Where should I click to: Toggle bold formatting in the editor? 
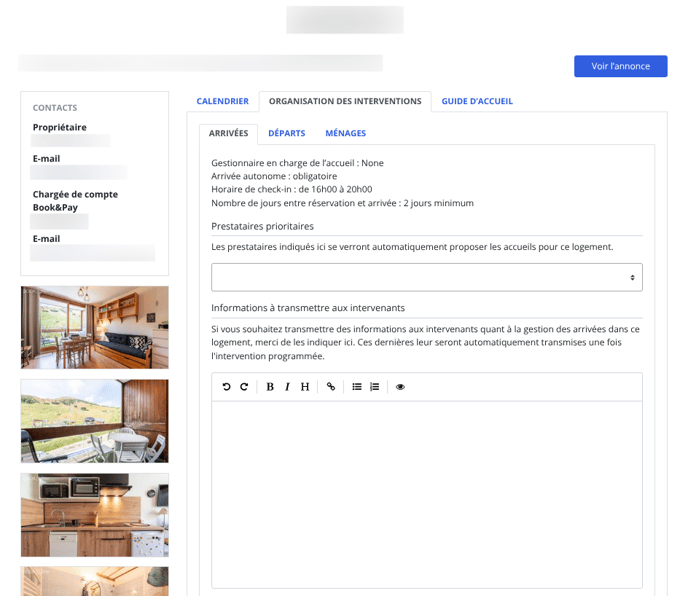270,387
